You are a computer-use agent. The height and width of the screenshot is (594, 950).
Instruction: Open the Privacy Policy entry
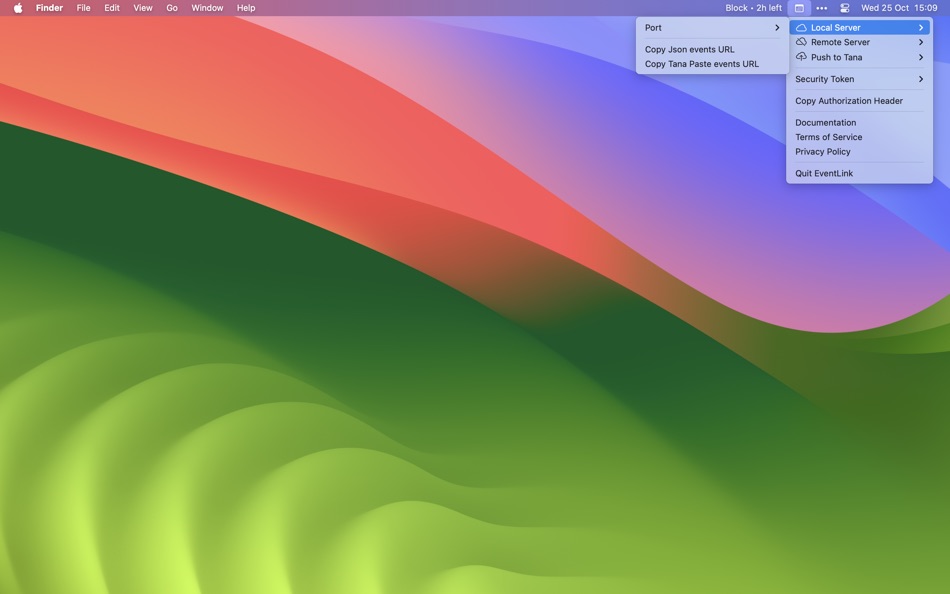click(x=859, y=152)
